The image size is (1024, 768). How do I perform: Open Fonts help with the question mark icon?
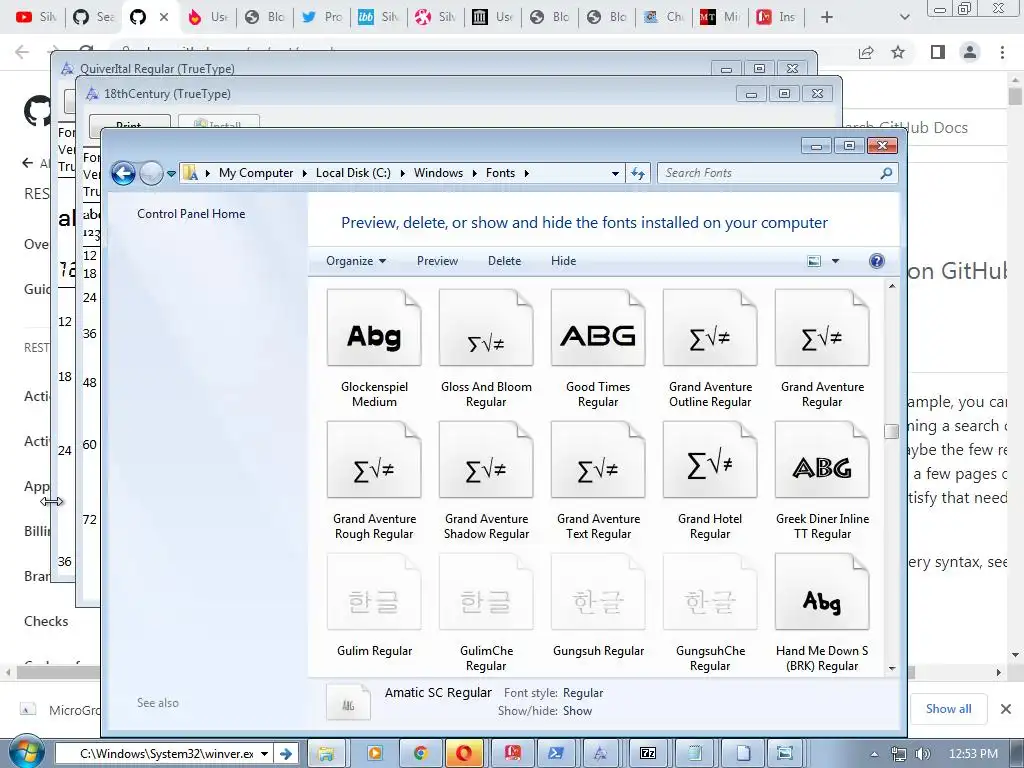pos(876,261)
